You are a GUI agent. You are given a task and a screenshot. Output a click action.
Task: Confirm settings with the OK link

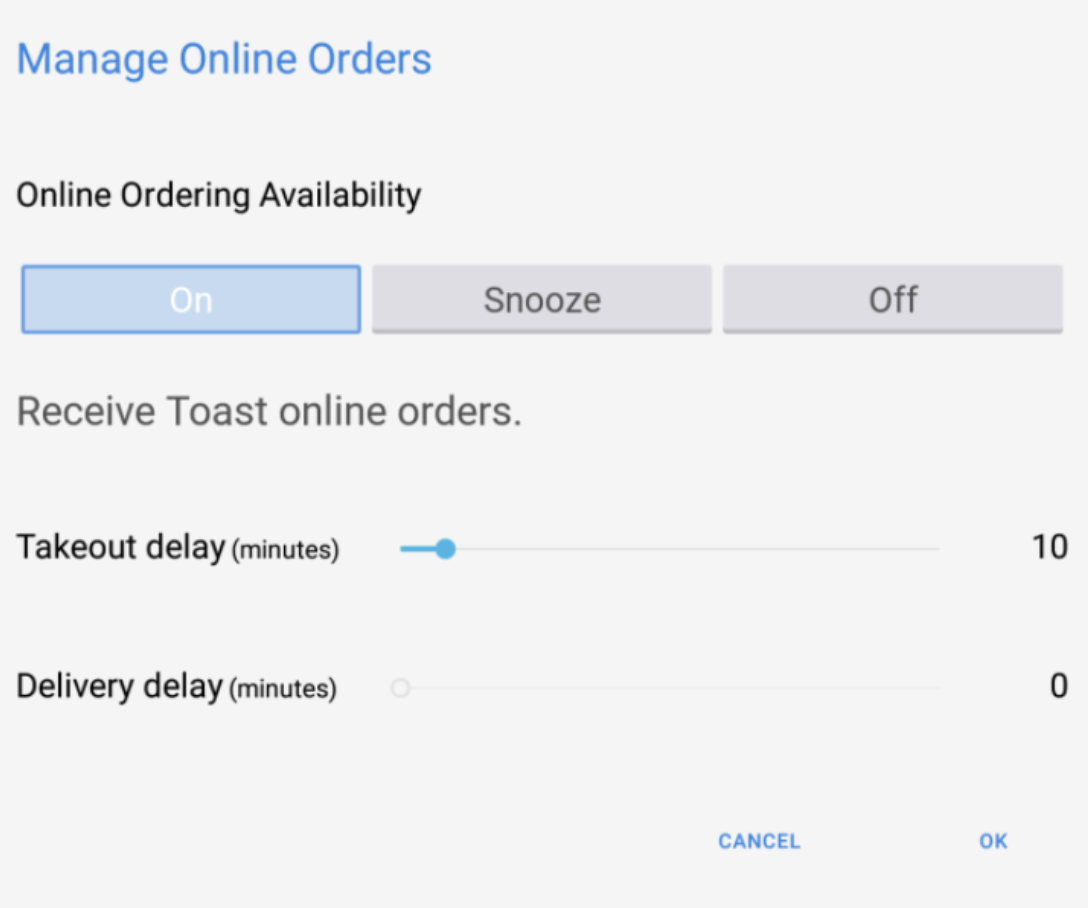click(x=992, y=841)
